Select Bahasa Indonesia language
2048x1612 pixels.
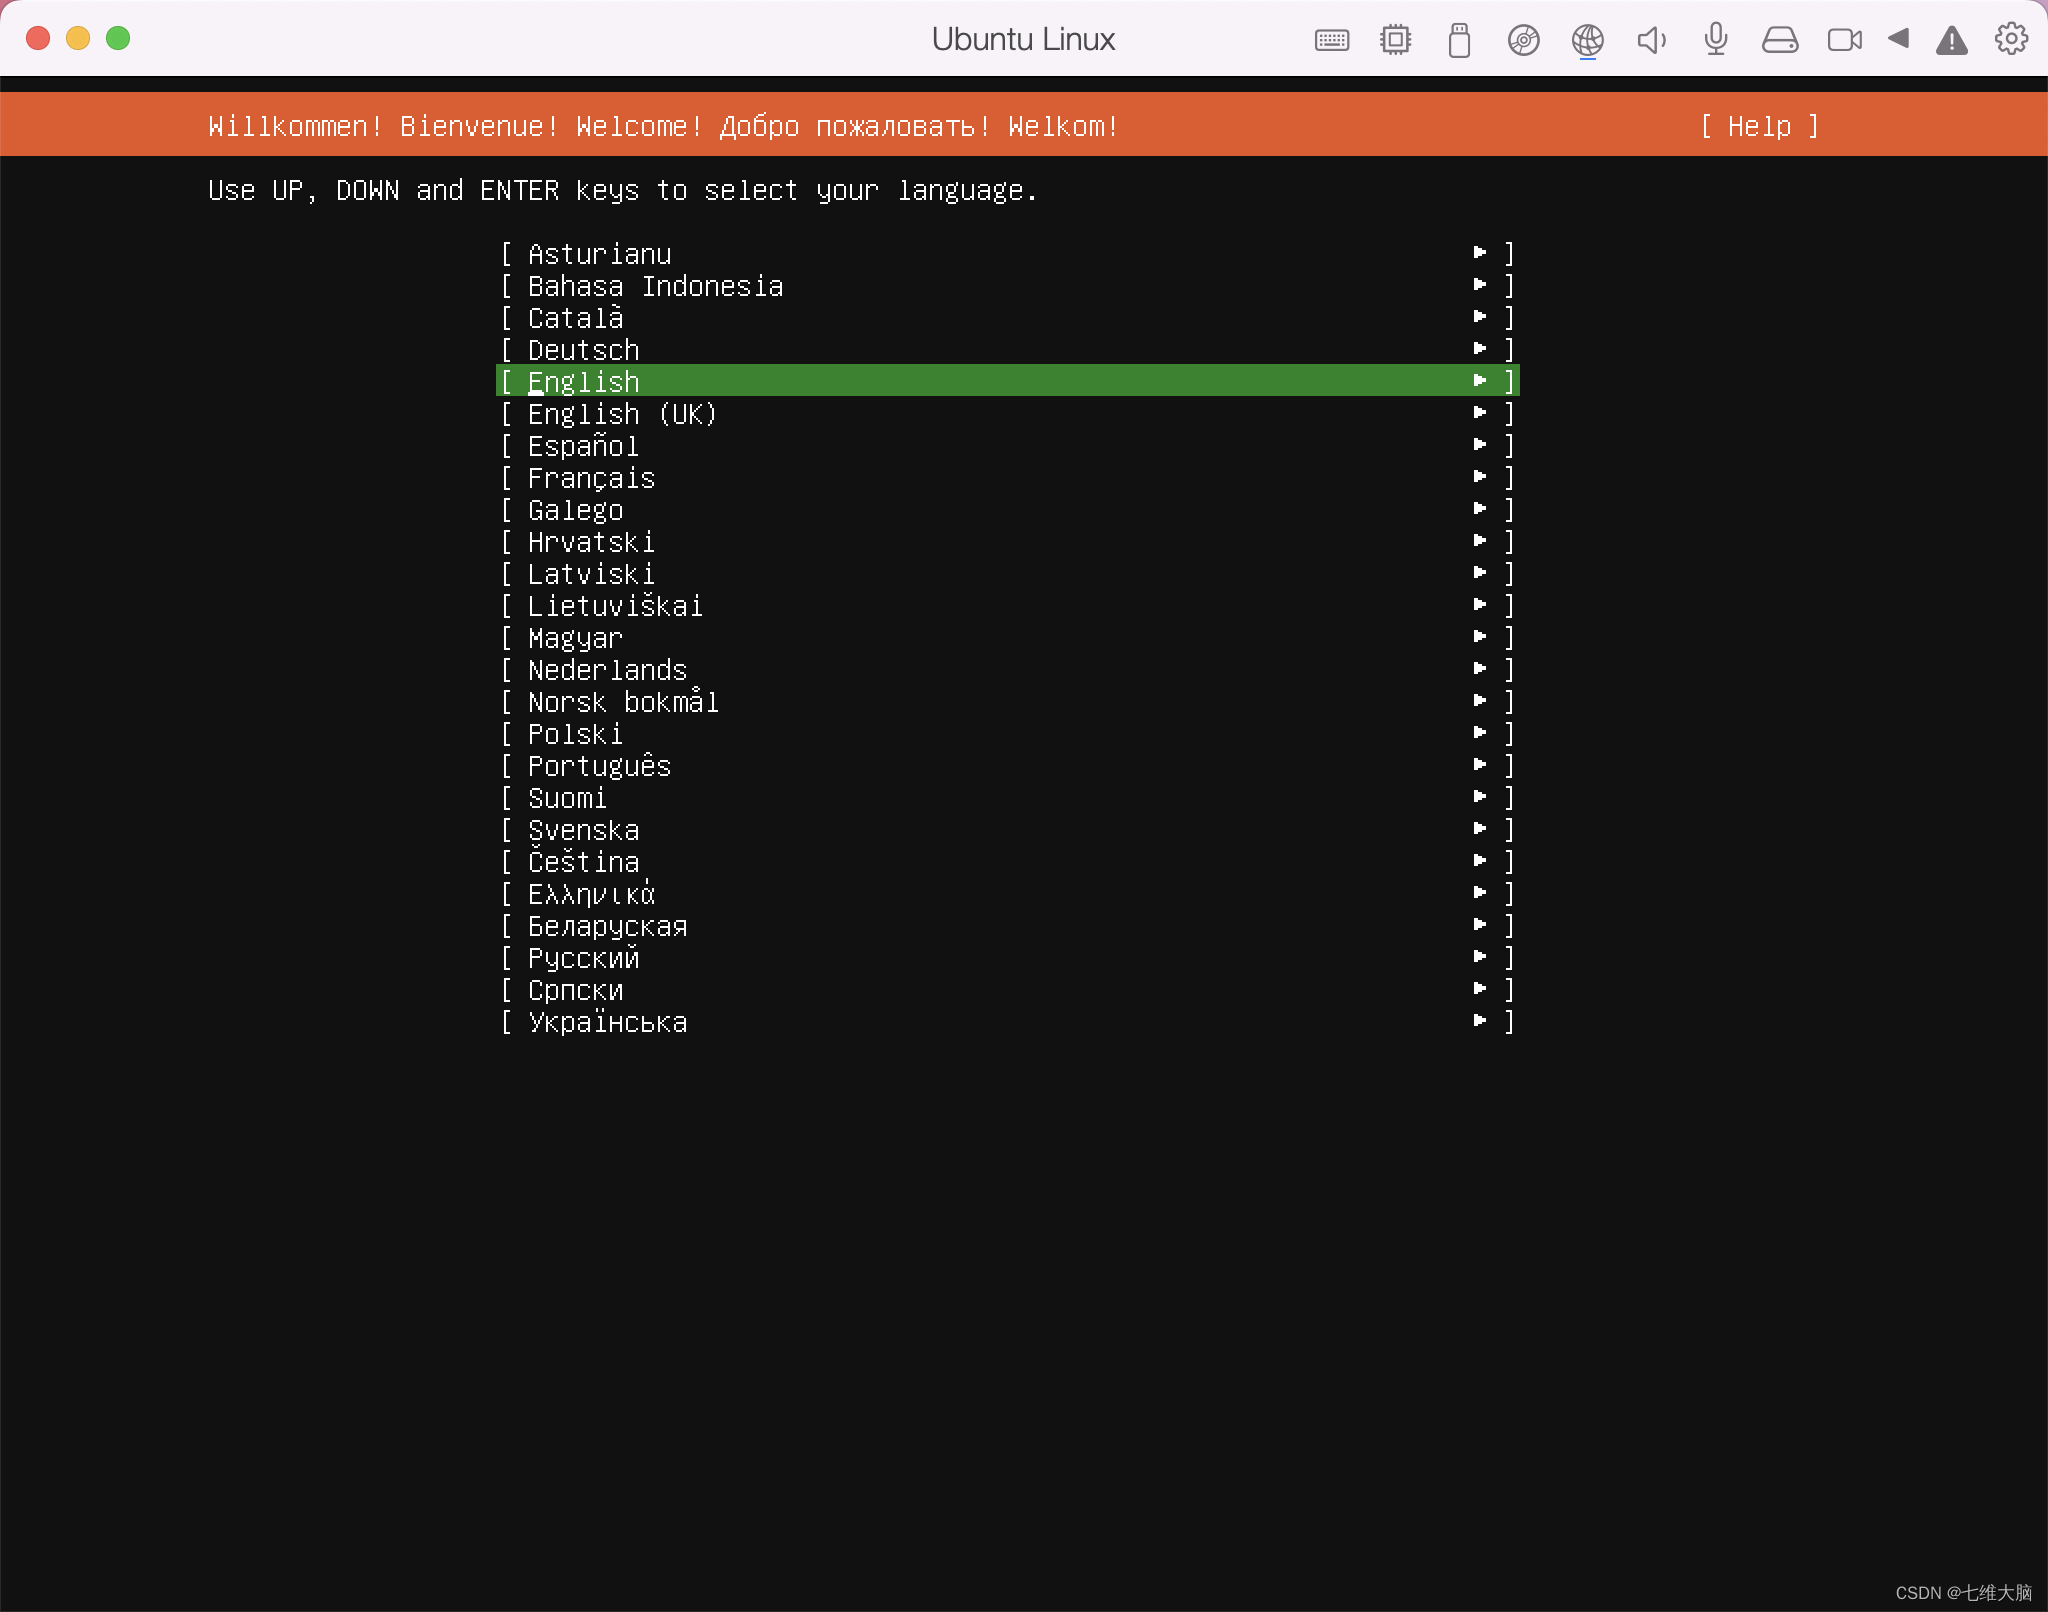point(1008,285)
